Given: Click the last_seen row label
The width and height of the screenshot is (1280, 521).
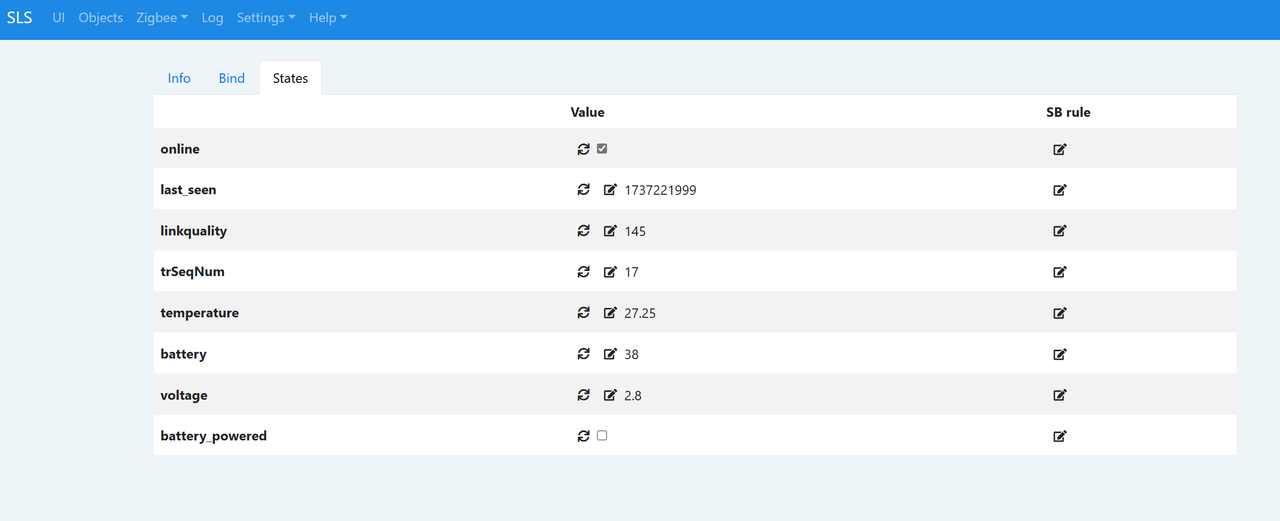Looking at the screenshot, I should (188, 190).
